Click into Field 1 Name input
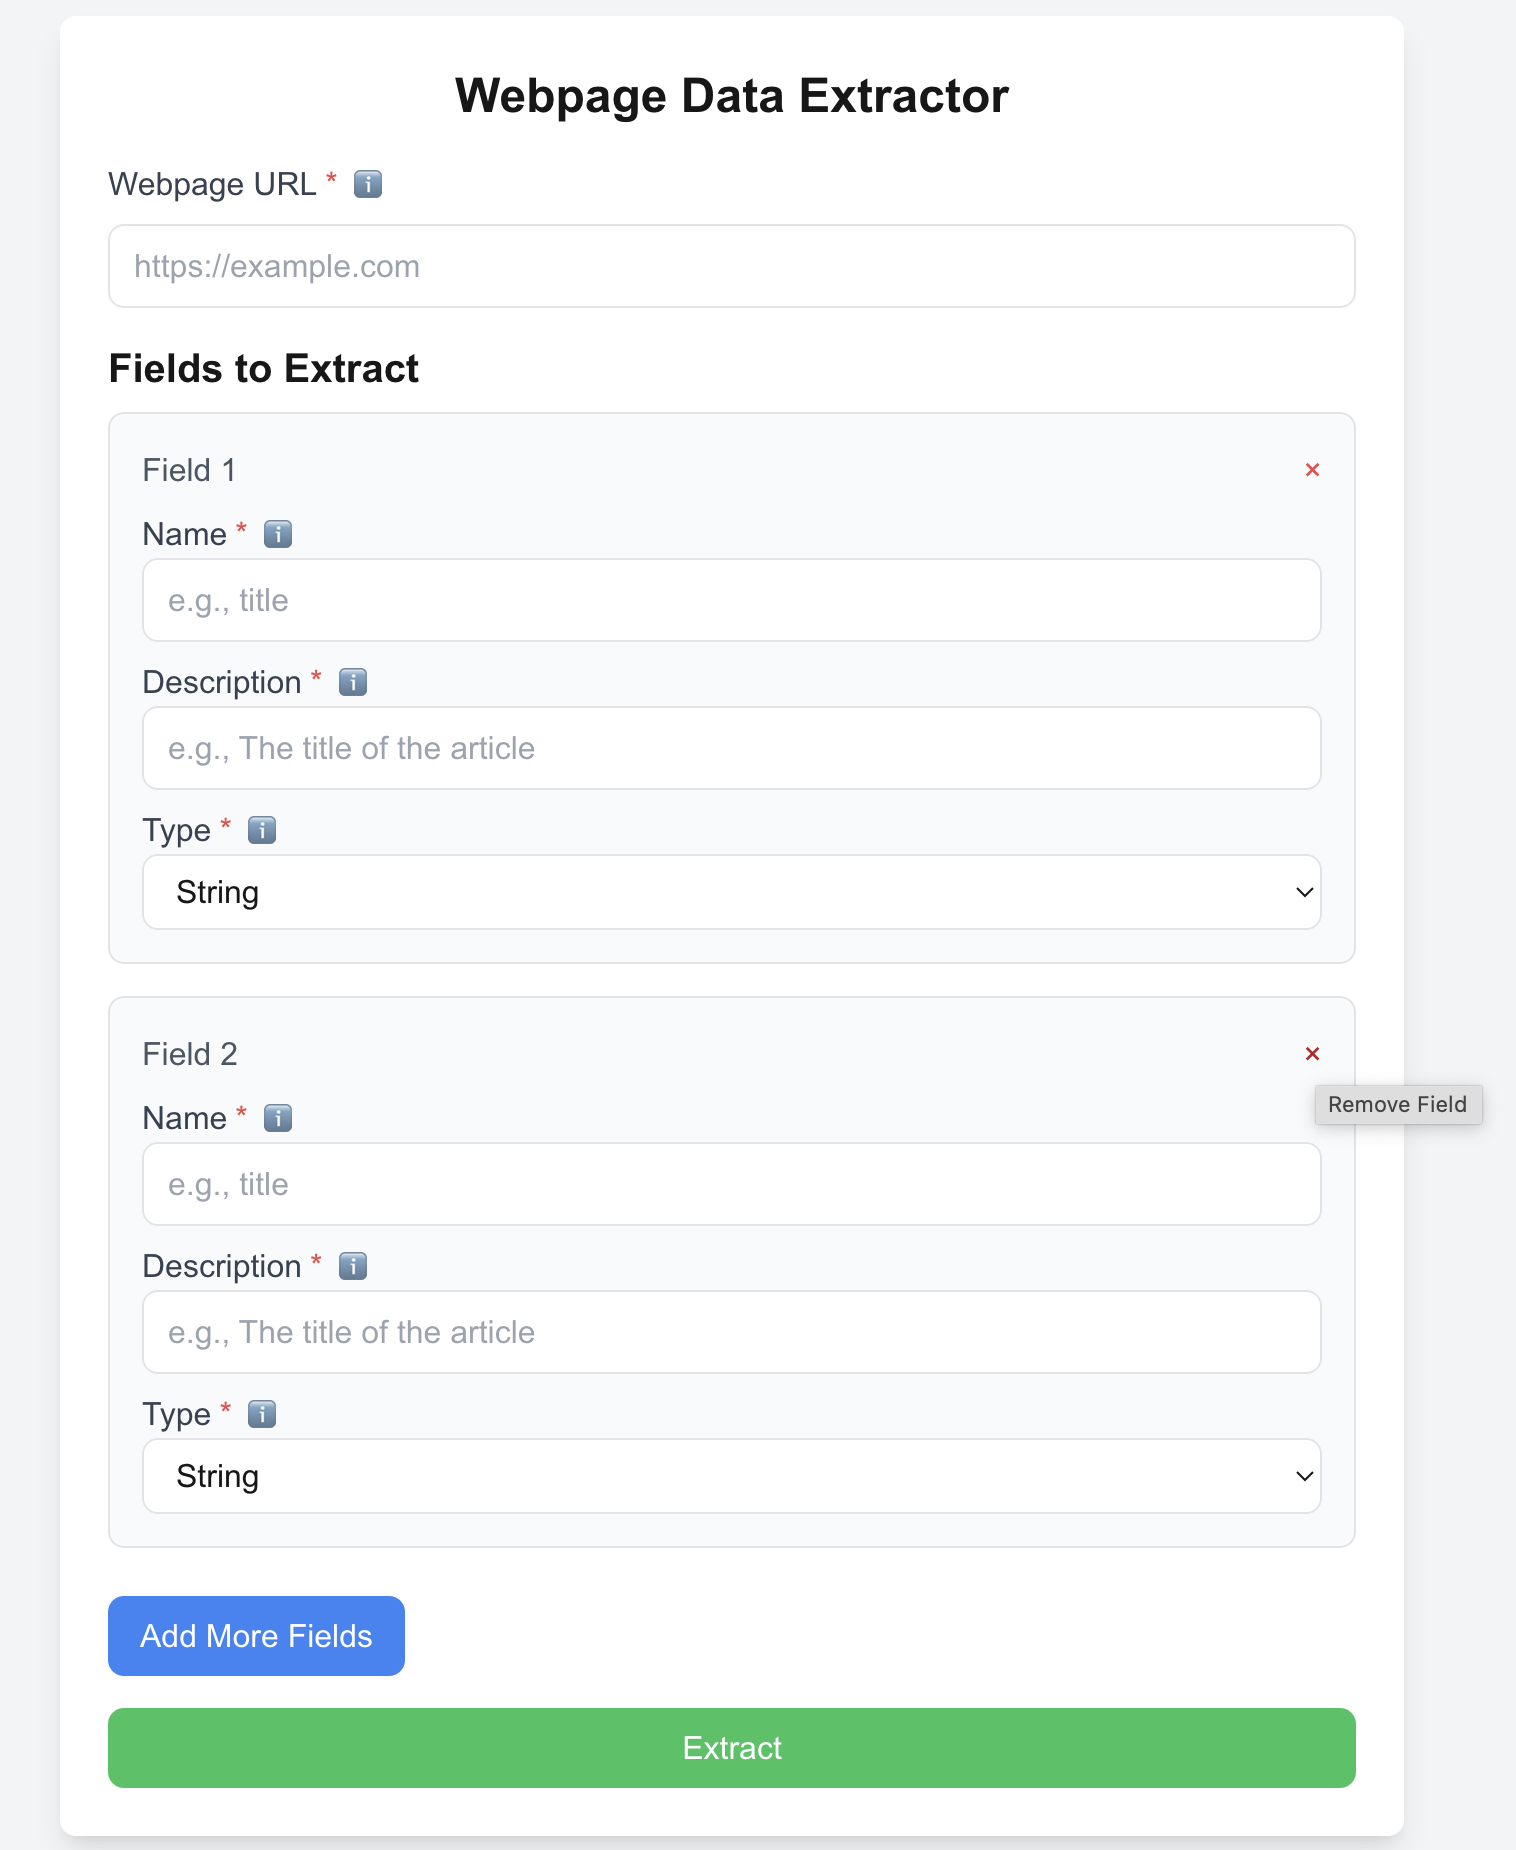This screenshot has width=1516, height=1850. (x=731, y=600)
